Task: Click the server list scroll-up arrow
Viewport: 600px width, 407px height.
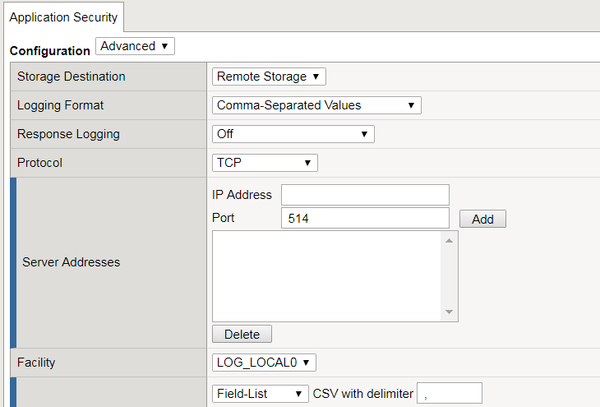Action: 450,240
